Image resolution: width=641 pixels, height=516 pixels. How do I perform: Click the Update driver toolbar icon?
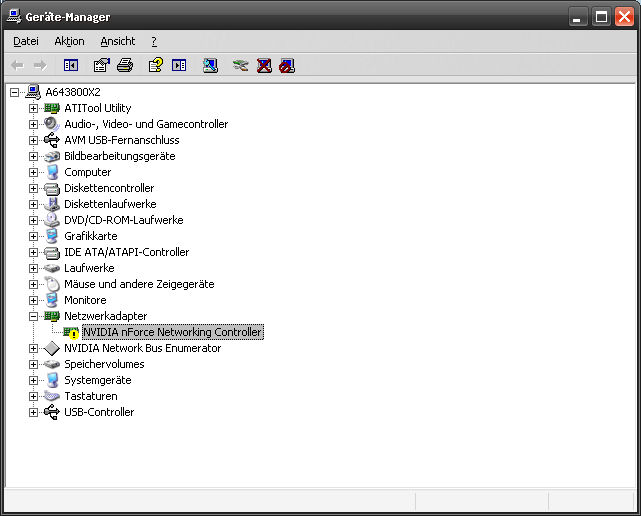(241, 65)
